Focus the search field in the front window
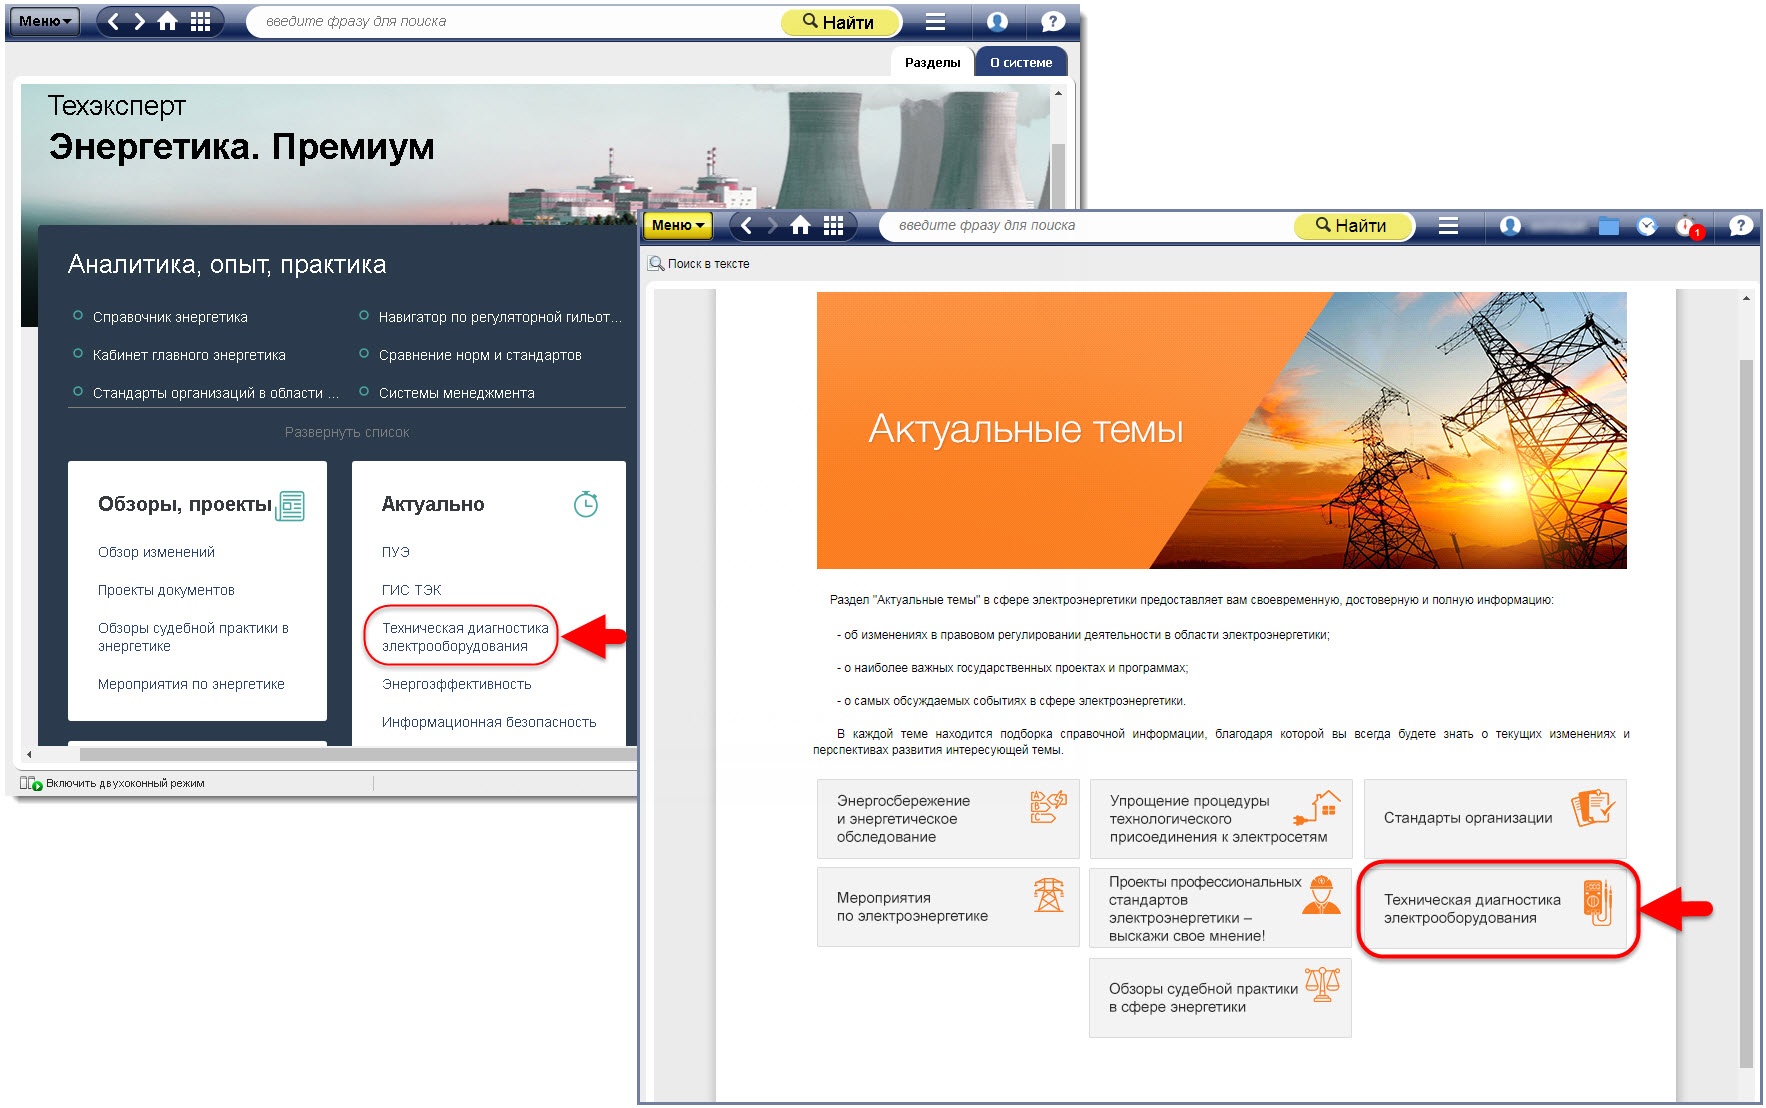This screenshot has width=1766, height=1108. coord(1088,225)
